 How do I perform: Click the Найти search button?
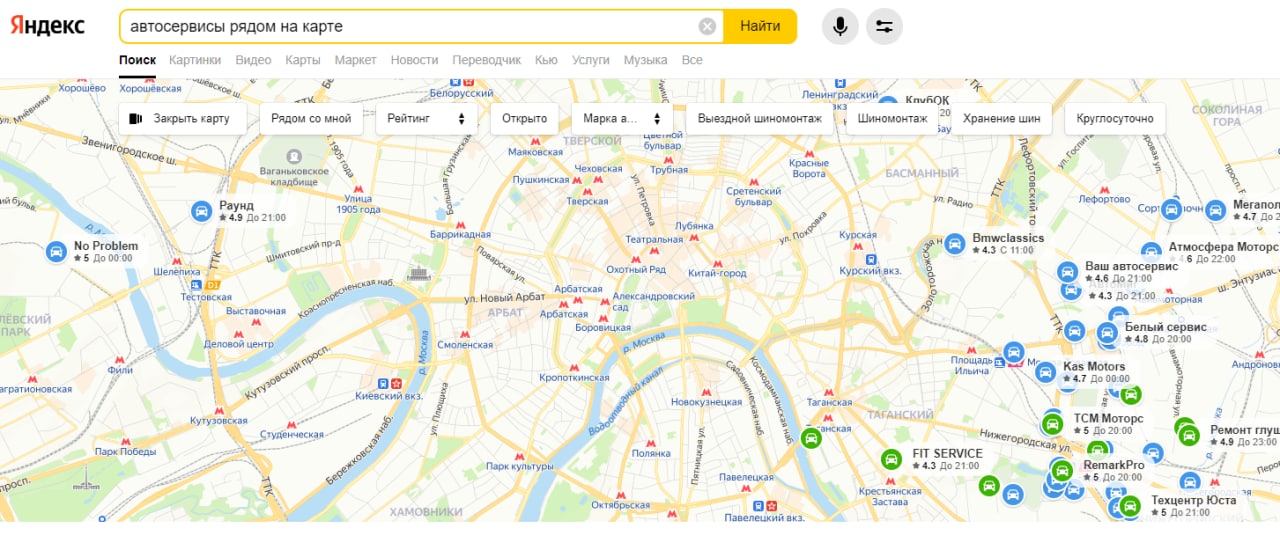760,26
